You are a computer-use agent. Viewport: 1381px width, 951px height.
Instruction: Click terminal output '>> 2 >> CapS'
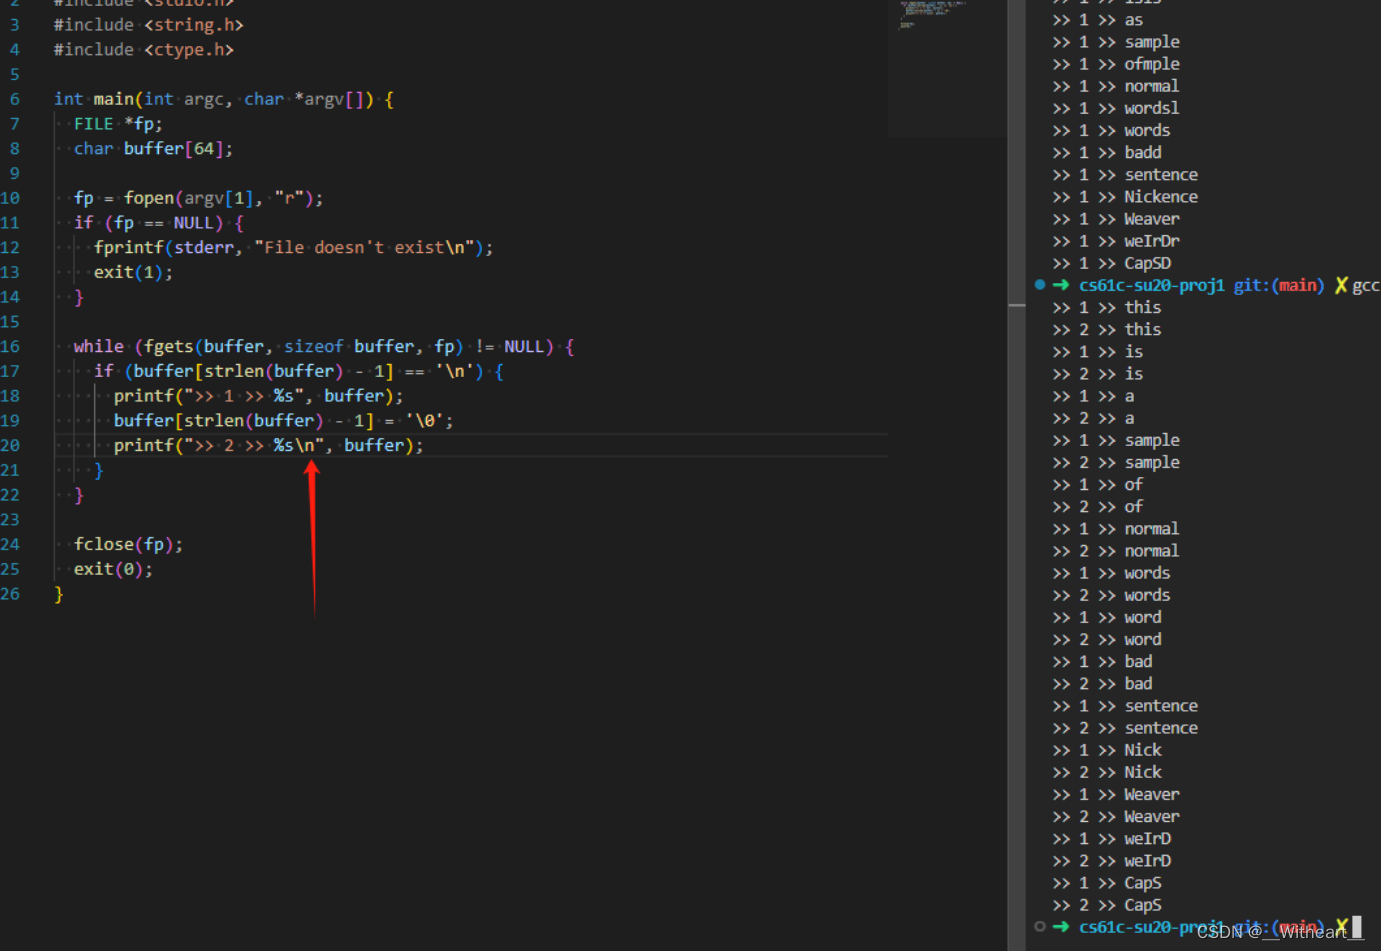click(x=1107, y=905)
